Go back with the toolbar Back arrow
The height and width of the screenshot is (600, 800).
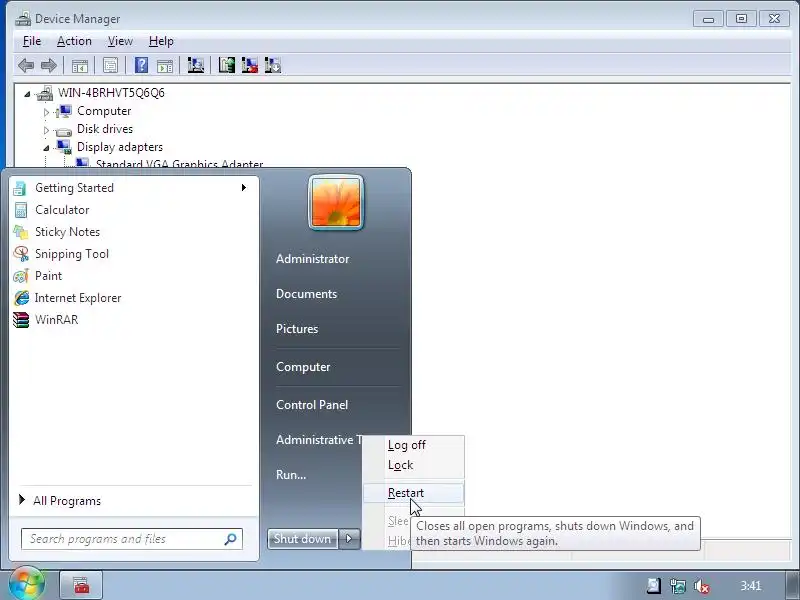coord(26,65)
